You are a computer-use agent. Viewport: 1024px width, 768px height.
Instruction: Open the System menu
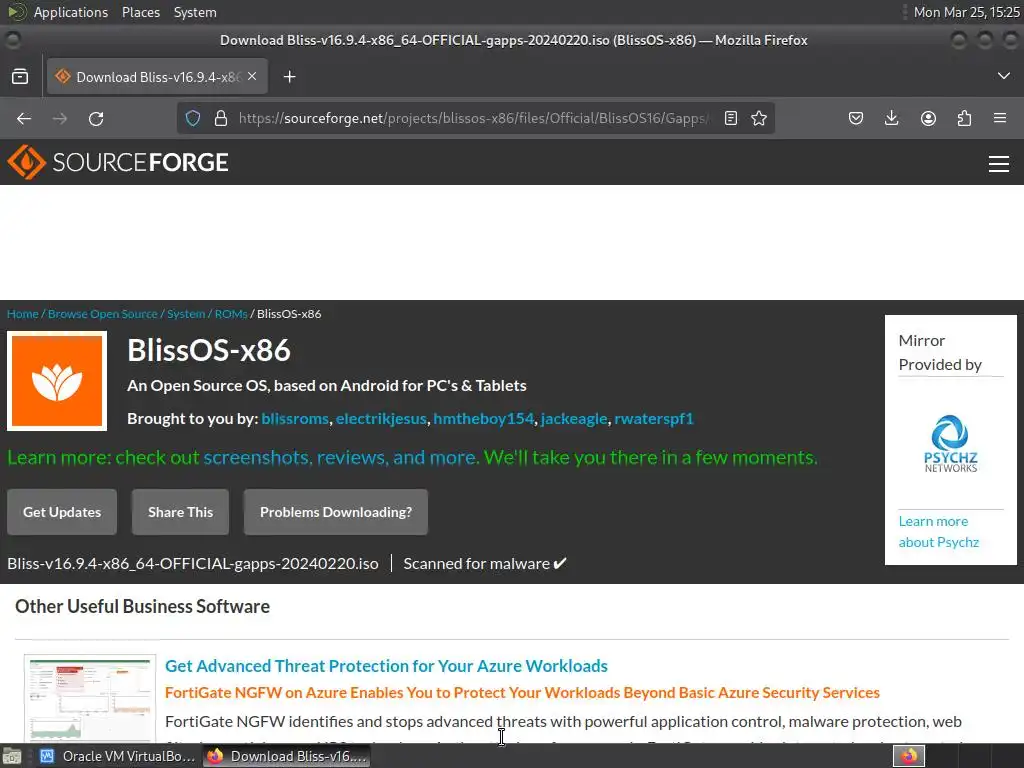tap(195, 12)
